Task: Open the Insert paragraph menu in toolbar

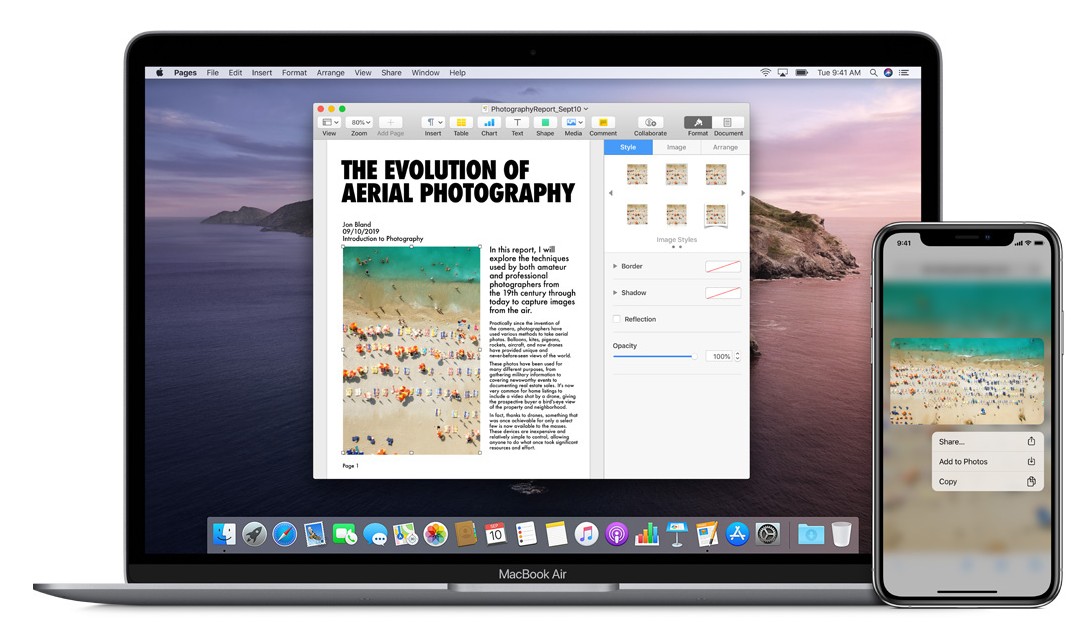Action: (x=433, y=122)
